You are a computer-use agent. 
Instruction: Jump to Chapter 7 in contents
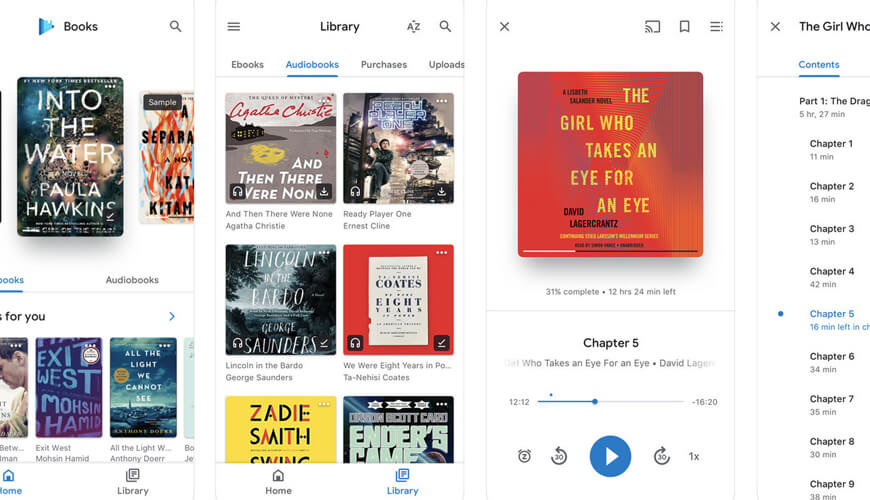(831, 405)
